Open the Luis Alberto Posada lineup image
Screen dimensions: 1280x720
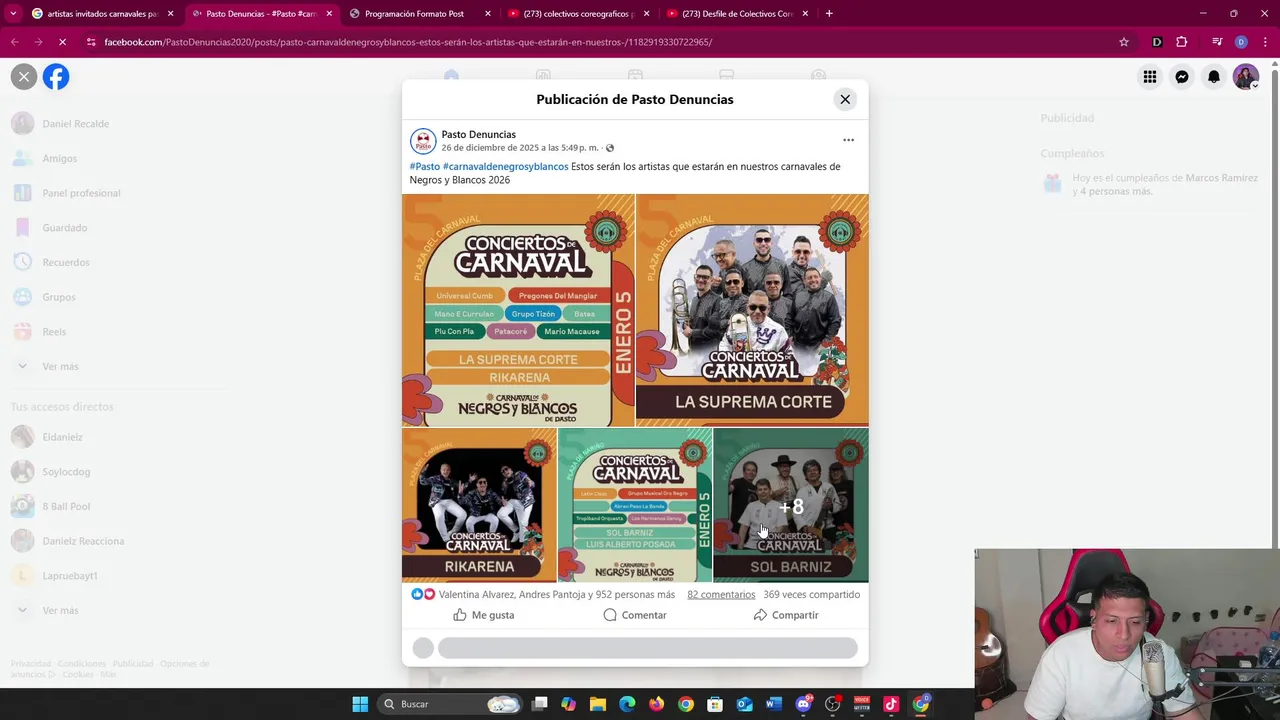[x=635, y=505]
